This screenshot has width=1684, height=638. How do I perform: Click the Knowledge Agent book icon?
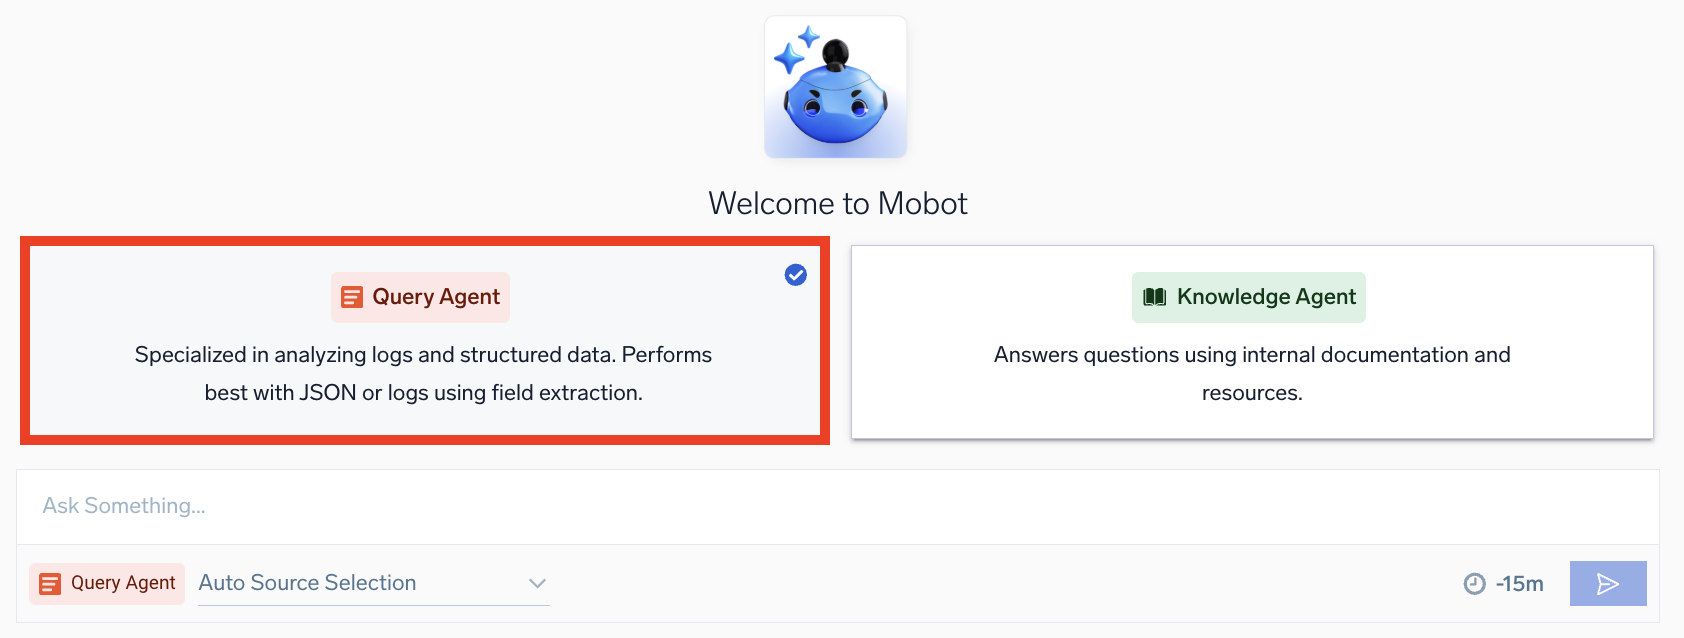pyautogui.click(x=1154, y=296)
